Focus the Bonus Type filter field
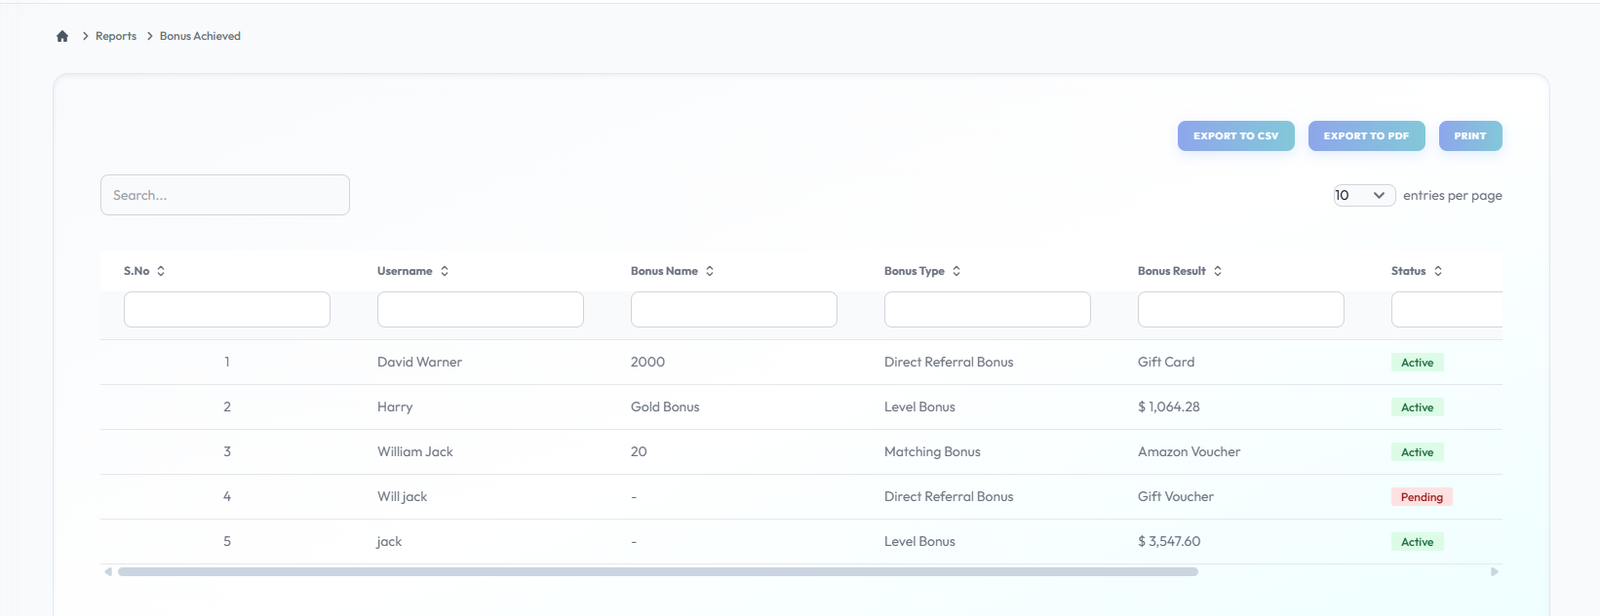The width and height of the screenshot is (1600, 616). click(x=987, y=309)
